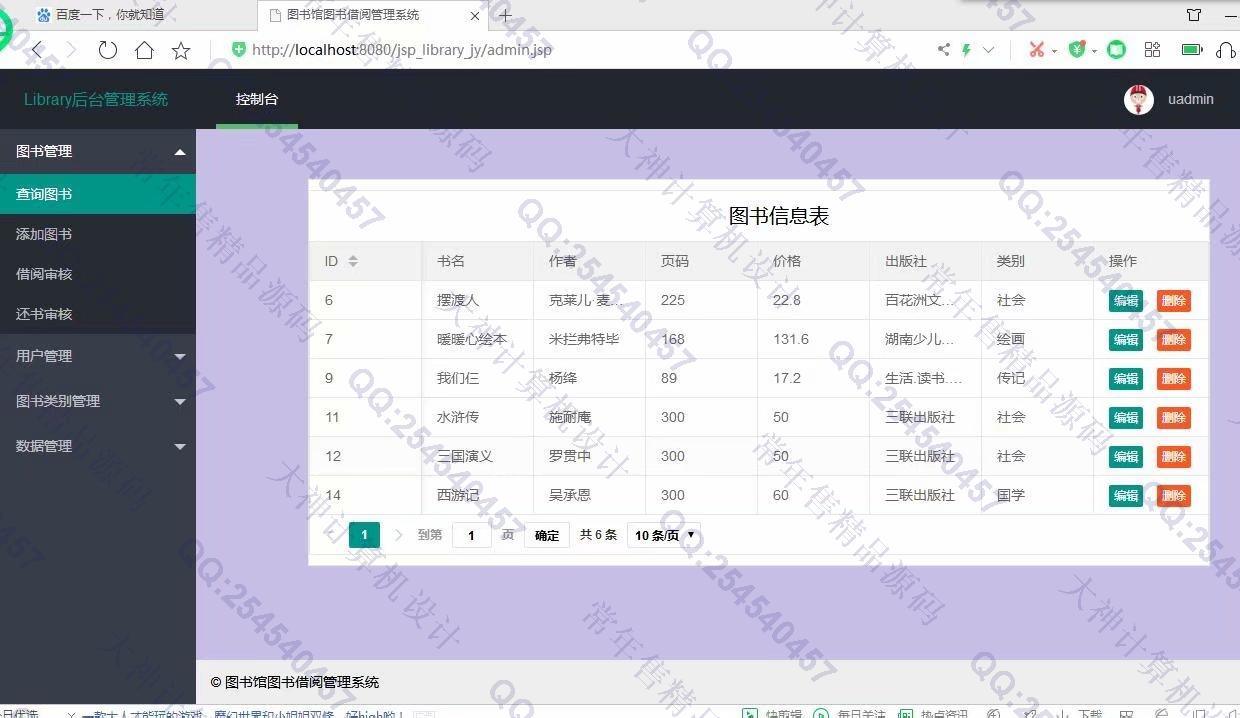
Task: Click the Library后台管理系统 logo text
Action: 96,99
